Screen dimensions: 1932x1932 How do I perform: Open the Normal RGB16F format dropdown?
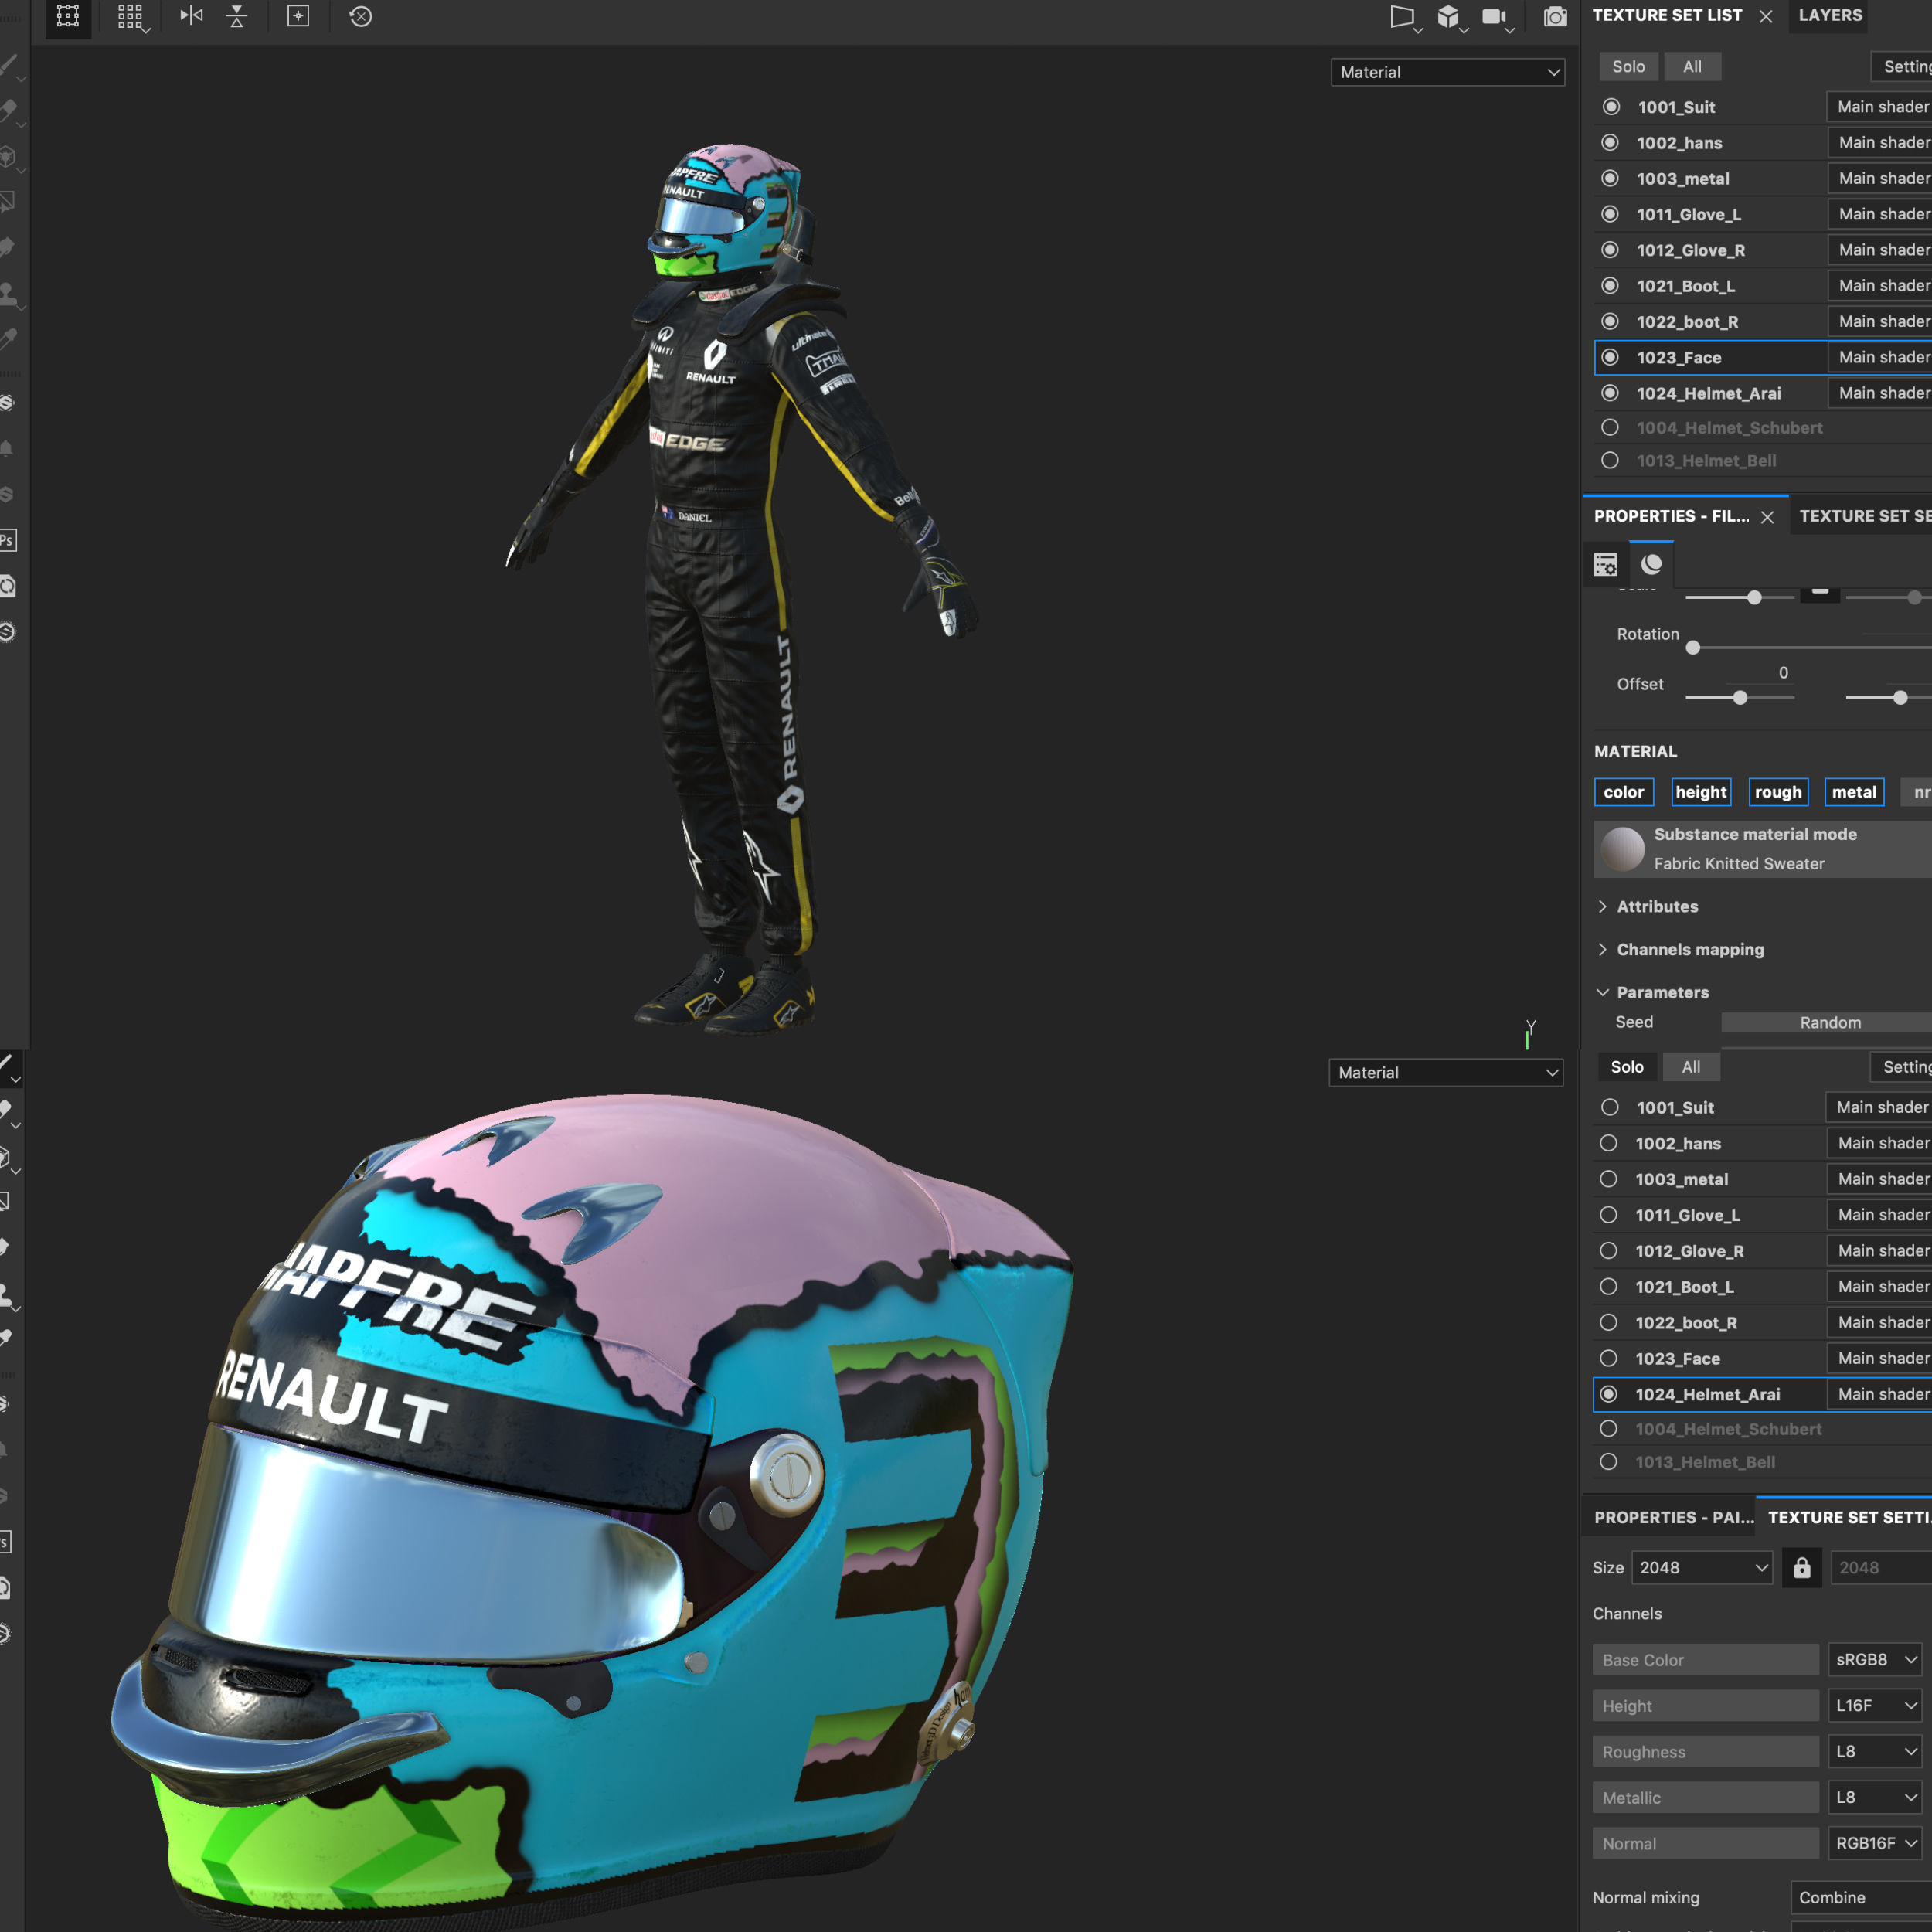pyautogui.click(x=1874, y=1843)
